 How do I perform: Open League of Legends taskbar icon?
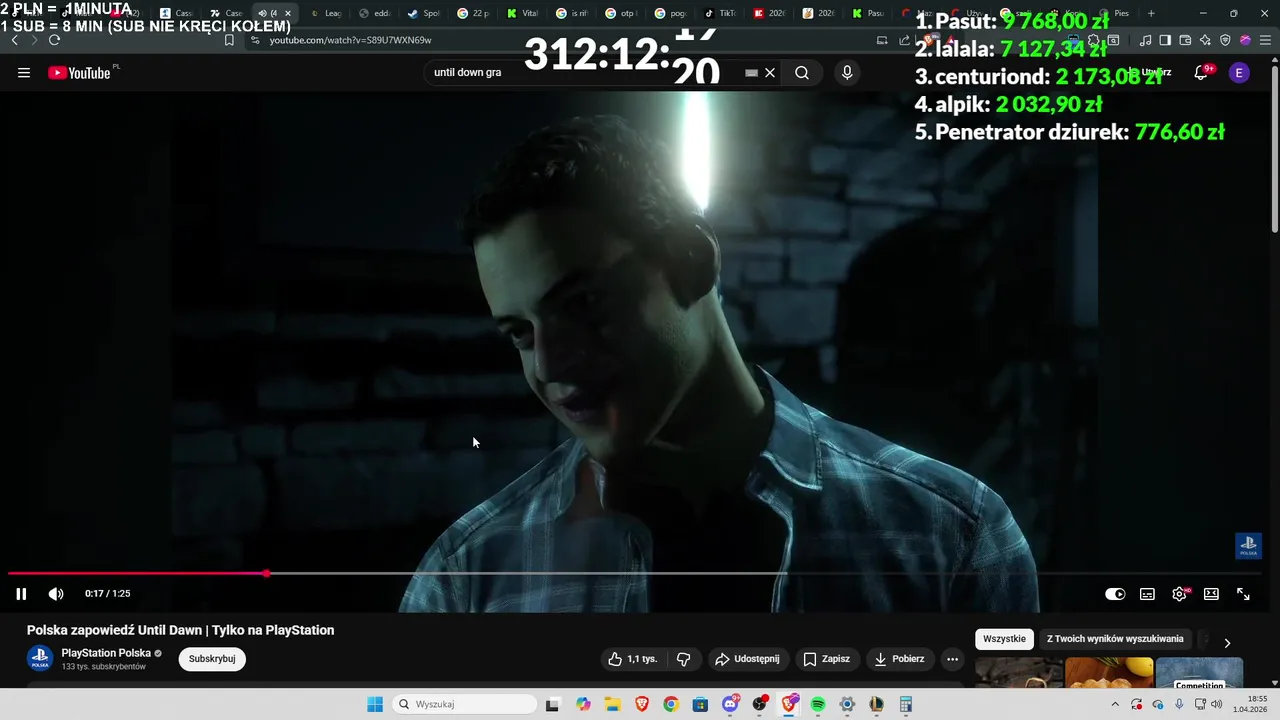click(876, 704)
